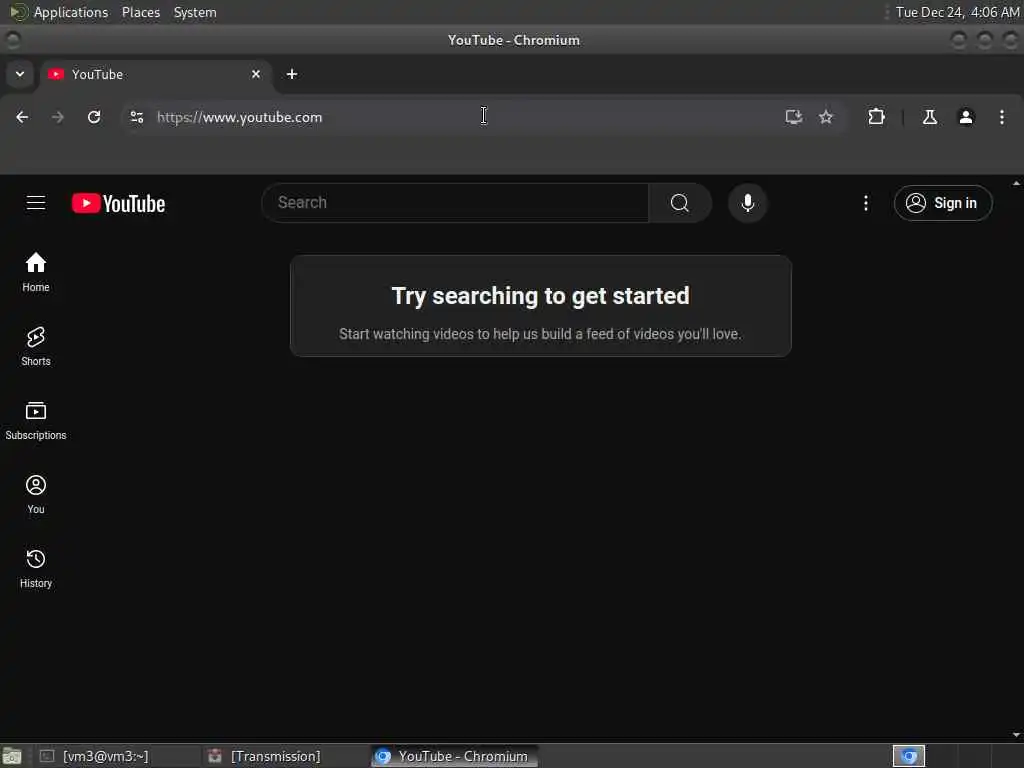1024x768 pixels.
Task: Open History in sidebar
Action: [x=36, y=568]
